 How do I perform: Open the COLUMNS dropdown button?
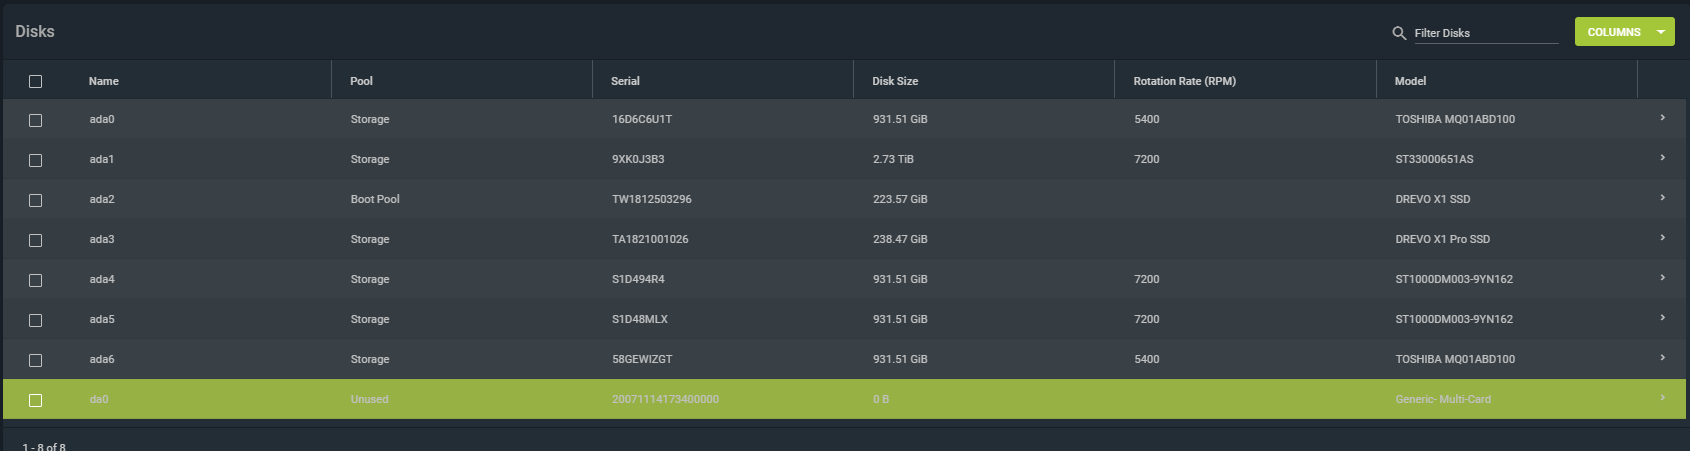coord(1624,32)
